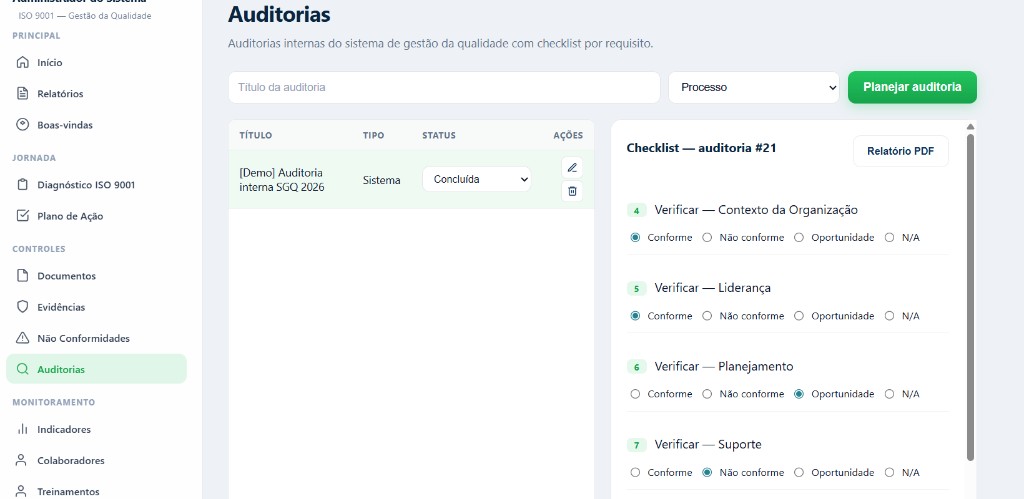Viewport: 1024px width, 499px height.
Task: Click the STATUS column header
Action: point(439,135)
